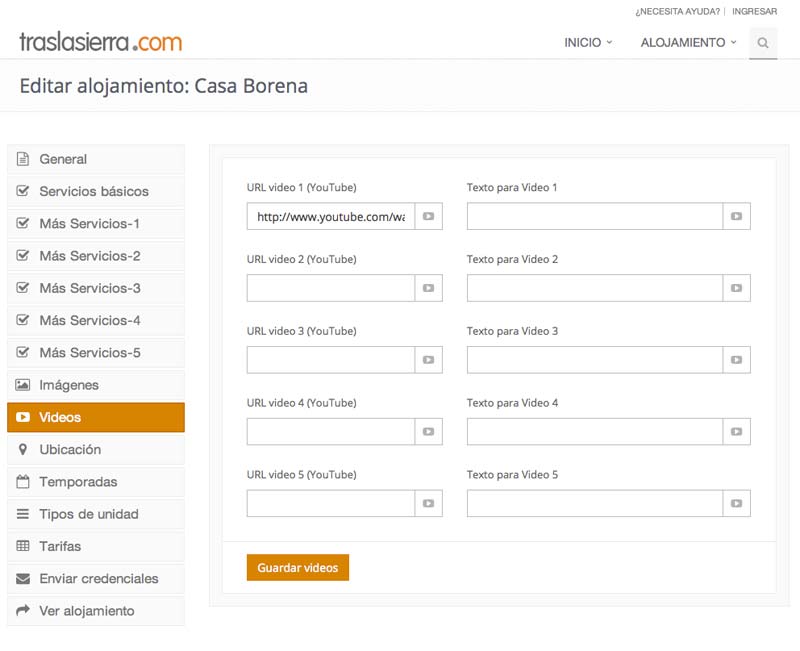This screenshot has width=800, height=651.
Task: Go to Más Servicios-4 section
Action: coord(96,320)
